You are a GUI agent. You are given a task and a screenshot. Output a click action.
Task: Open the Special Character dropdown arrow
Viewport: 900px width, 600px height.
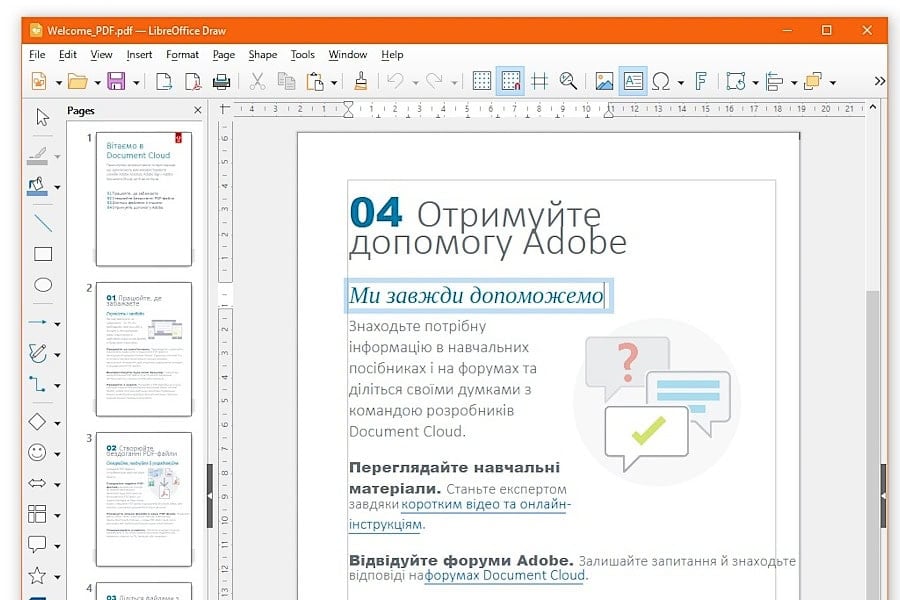pos(681,83)
